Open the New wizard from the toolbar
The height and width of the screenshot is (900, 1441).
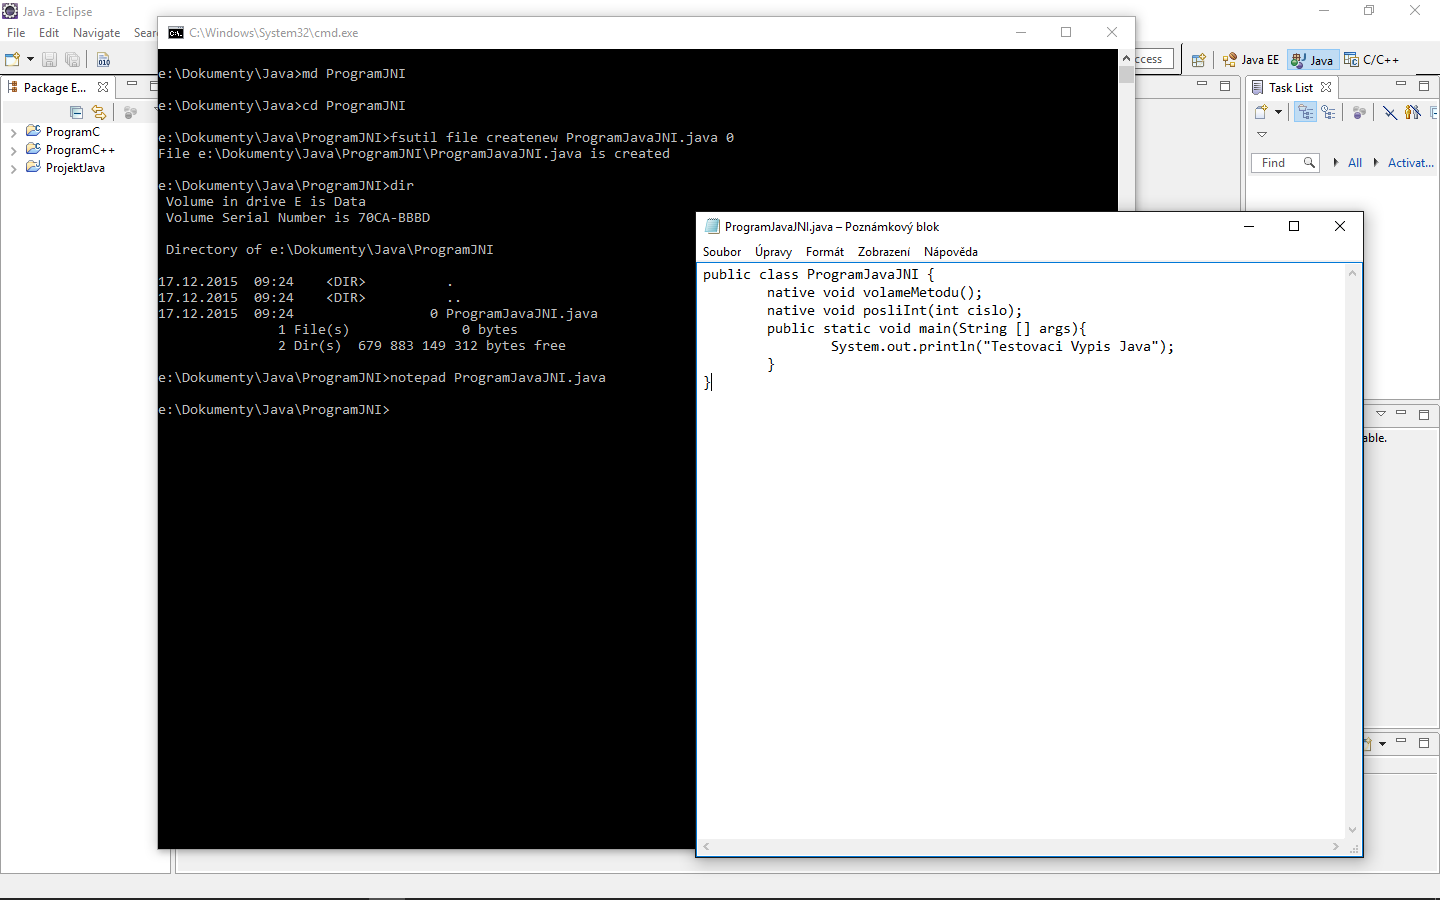12,58
